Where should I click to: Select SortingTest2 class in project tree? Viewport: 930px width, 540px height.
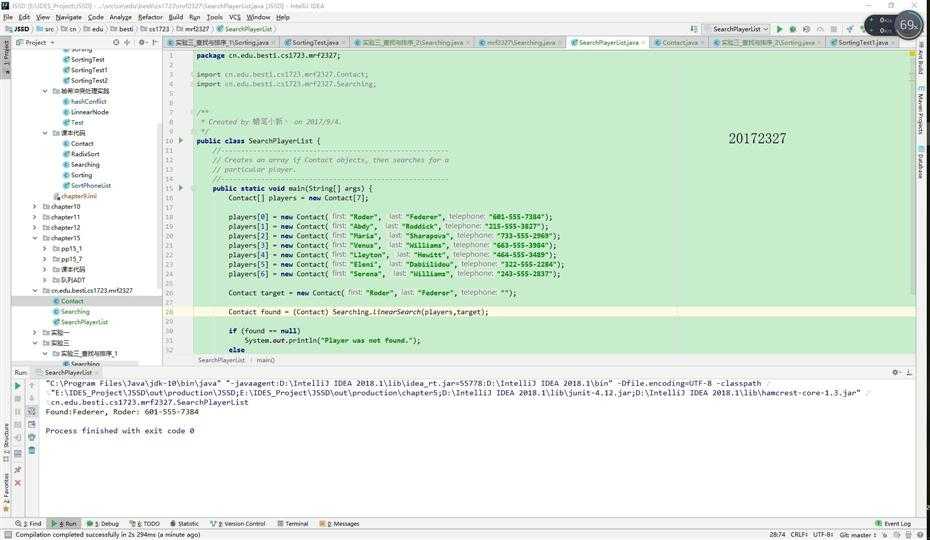[89, 80]
